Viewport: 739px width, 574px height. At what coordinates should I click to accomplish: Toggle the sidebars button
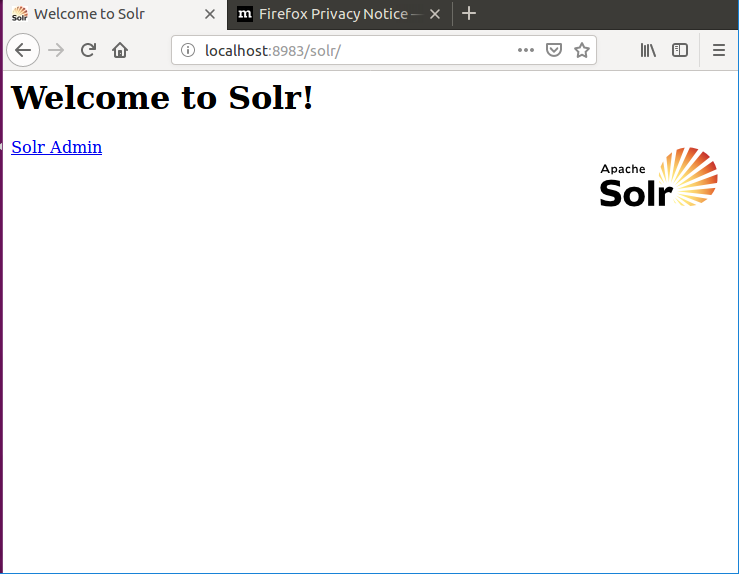[x=680, y=50]
